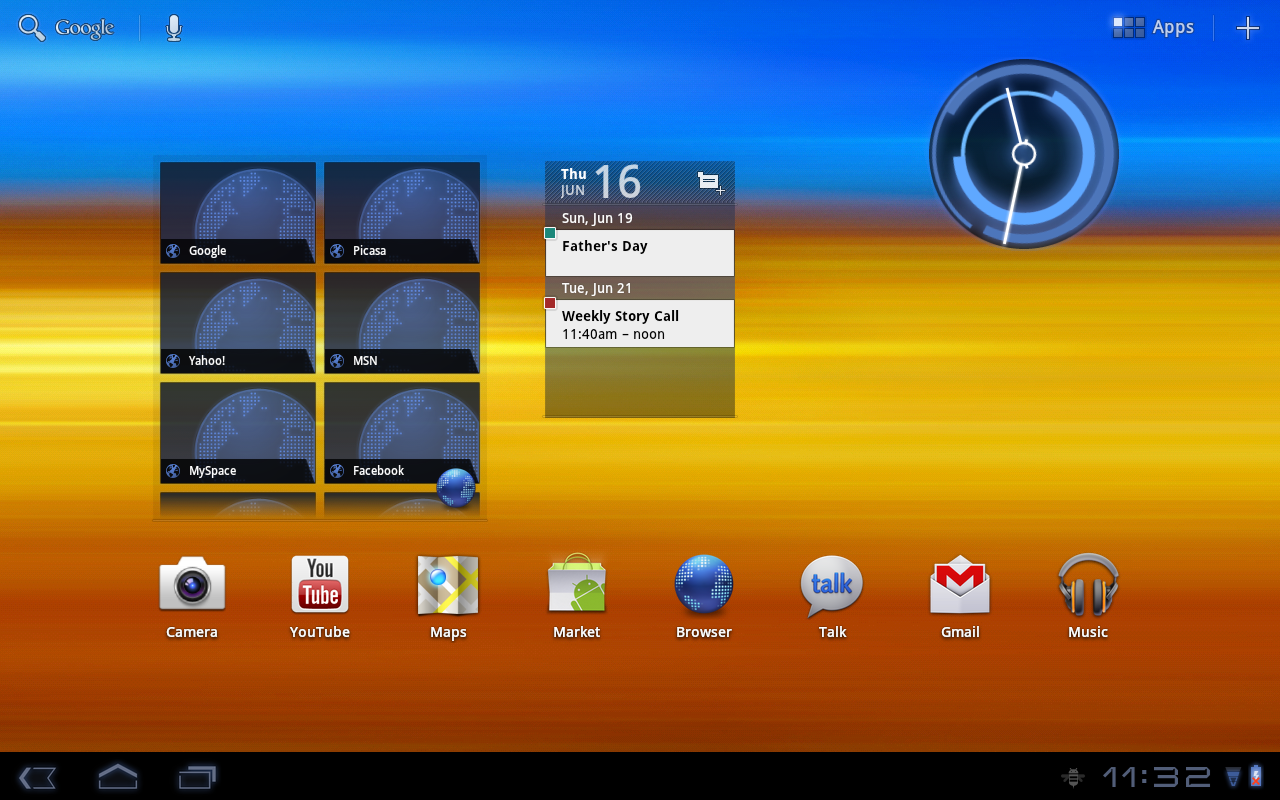Tap the system clock showing 11:32
The image size is (1280, 800).
coord(1156,777)
